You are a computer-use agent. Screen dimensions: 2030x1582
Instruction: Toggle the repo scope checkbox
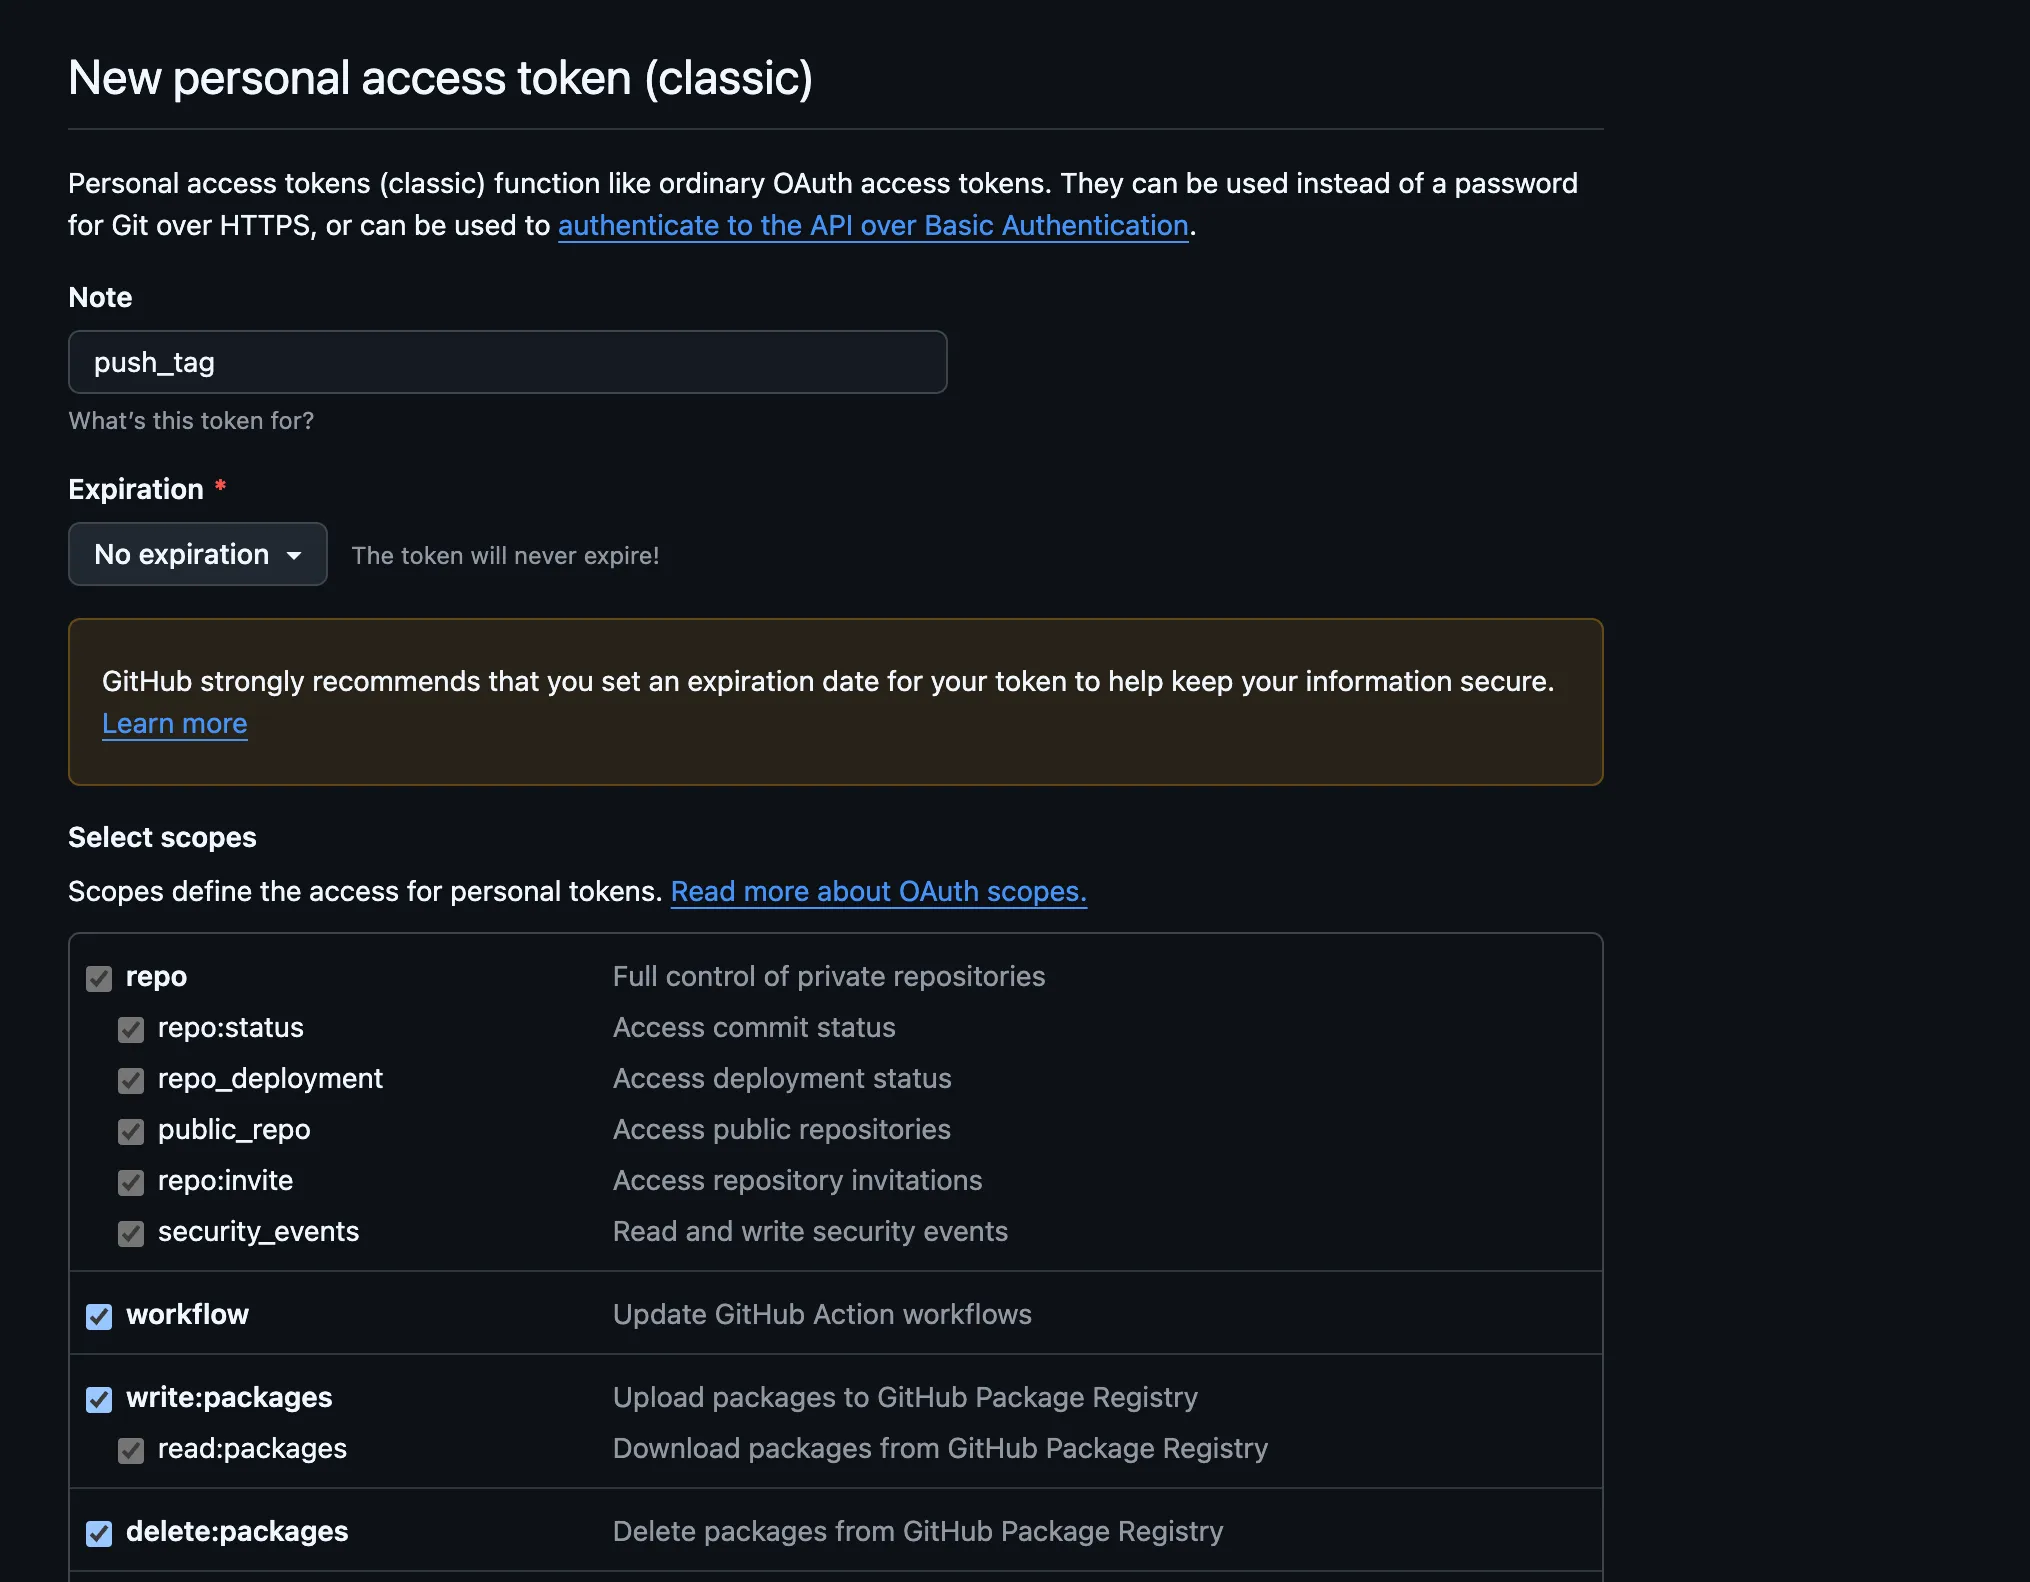tap(99, 978)
